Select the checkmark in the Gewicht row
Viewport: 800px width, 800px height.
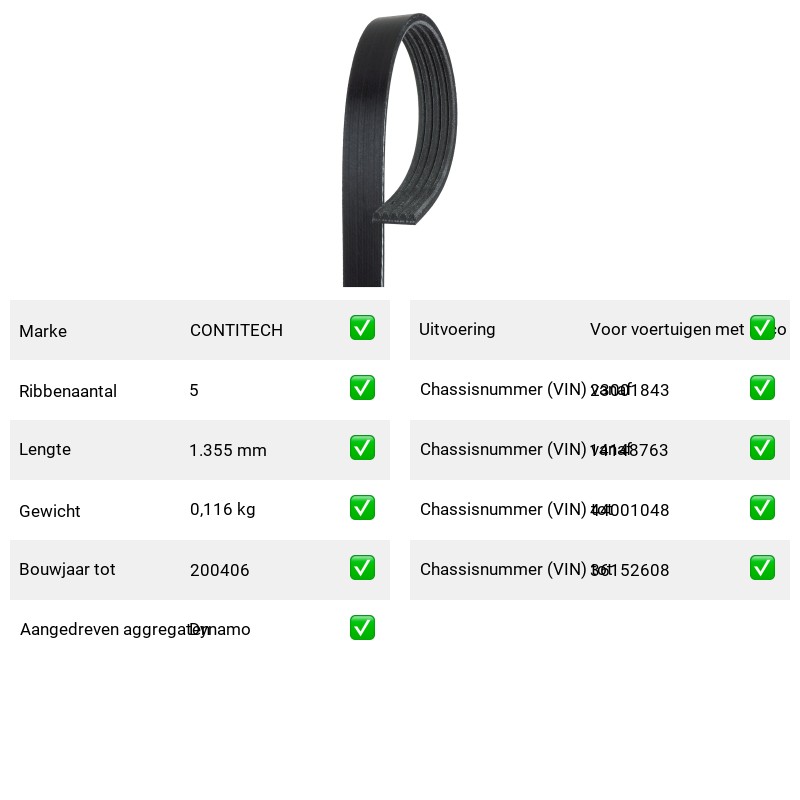tap(362, 508)
